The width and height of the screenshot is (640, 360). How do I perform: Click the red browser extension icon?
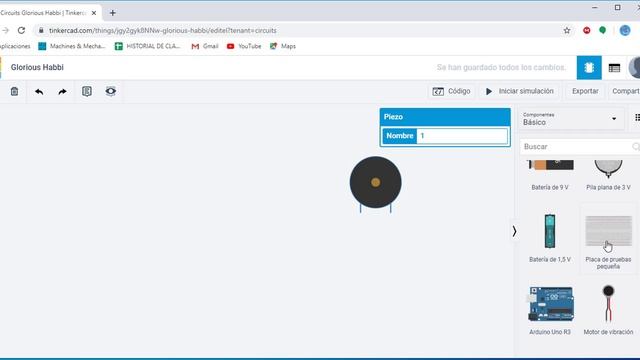pyautogui.click(x=587, y=30)
